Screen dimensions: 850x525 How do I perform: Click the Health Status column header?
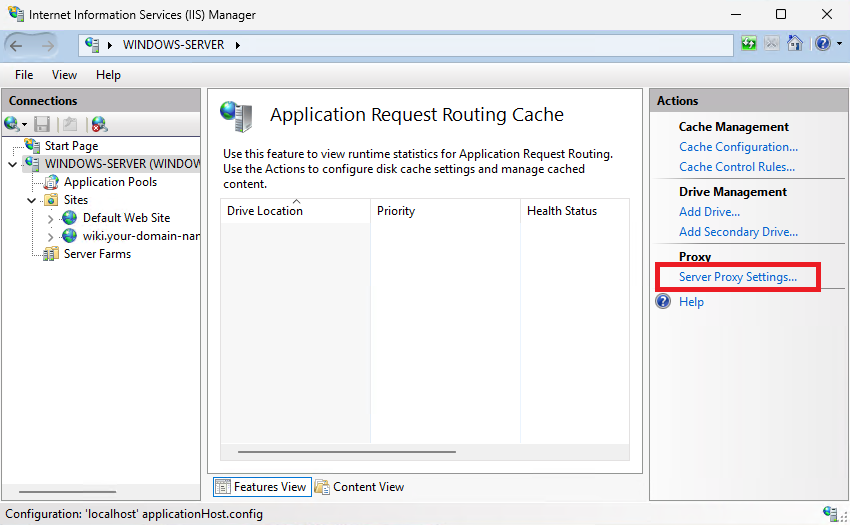click(x=575, y=211)
